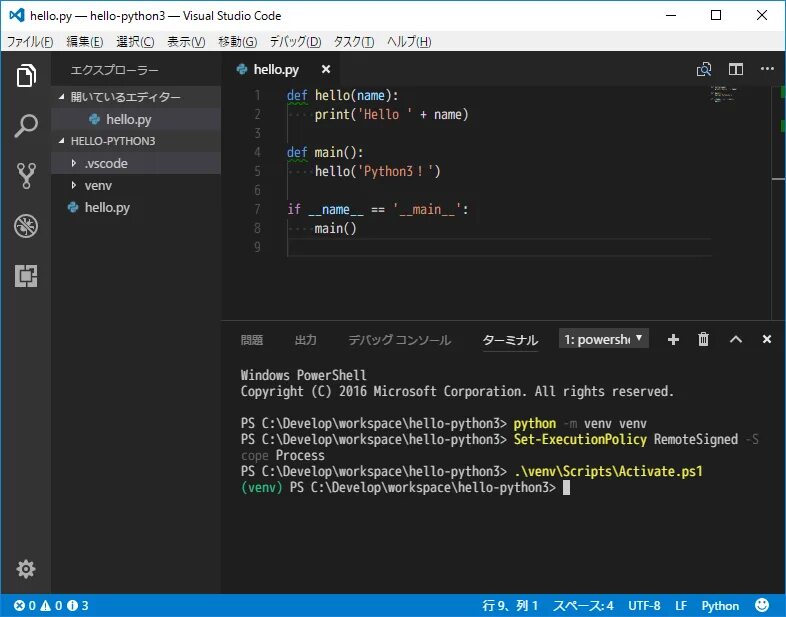This screenshot has height=617, width=786.
Task: Collapse the open editors section
Action: tap(62, 96)
